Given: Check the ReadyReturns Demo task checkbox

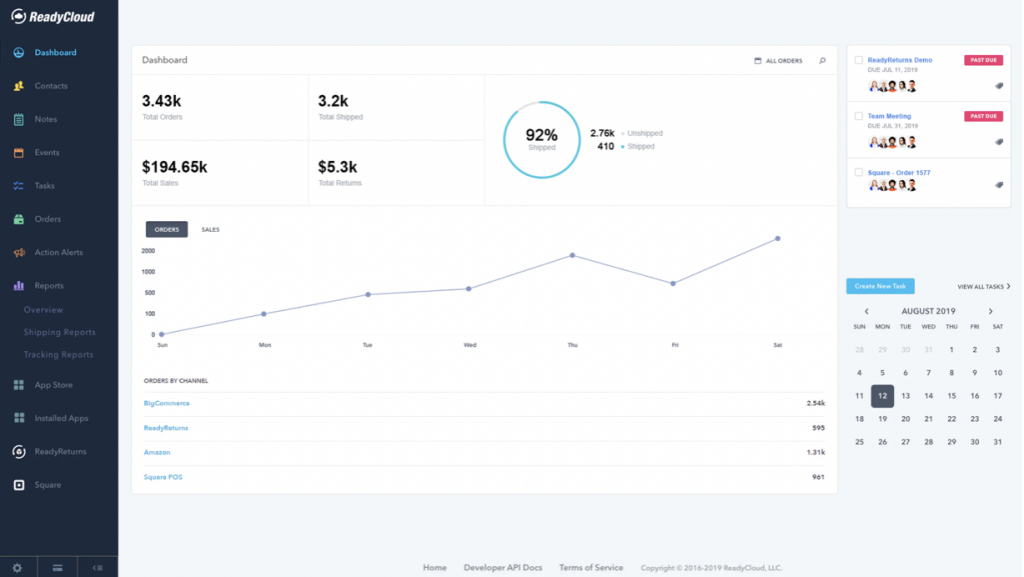Looking at the screenshot, I should point(857,59).
